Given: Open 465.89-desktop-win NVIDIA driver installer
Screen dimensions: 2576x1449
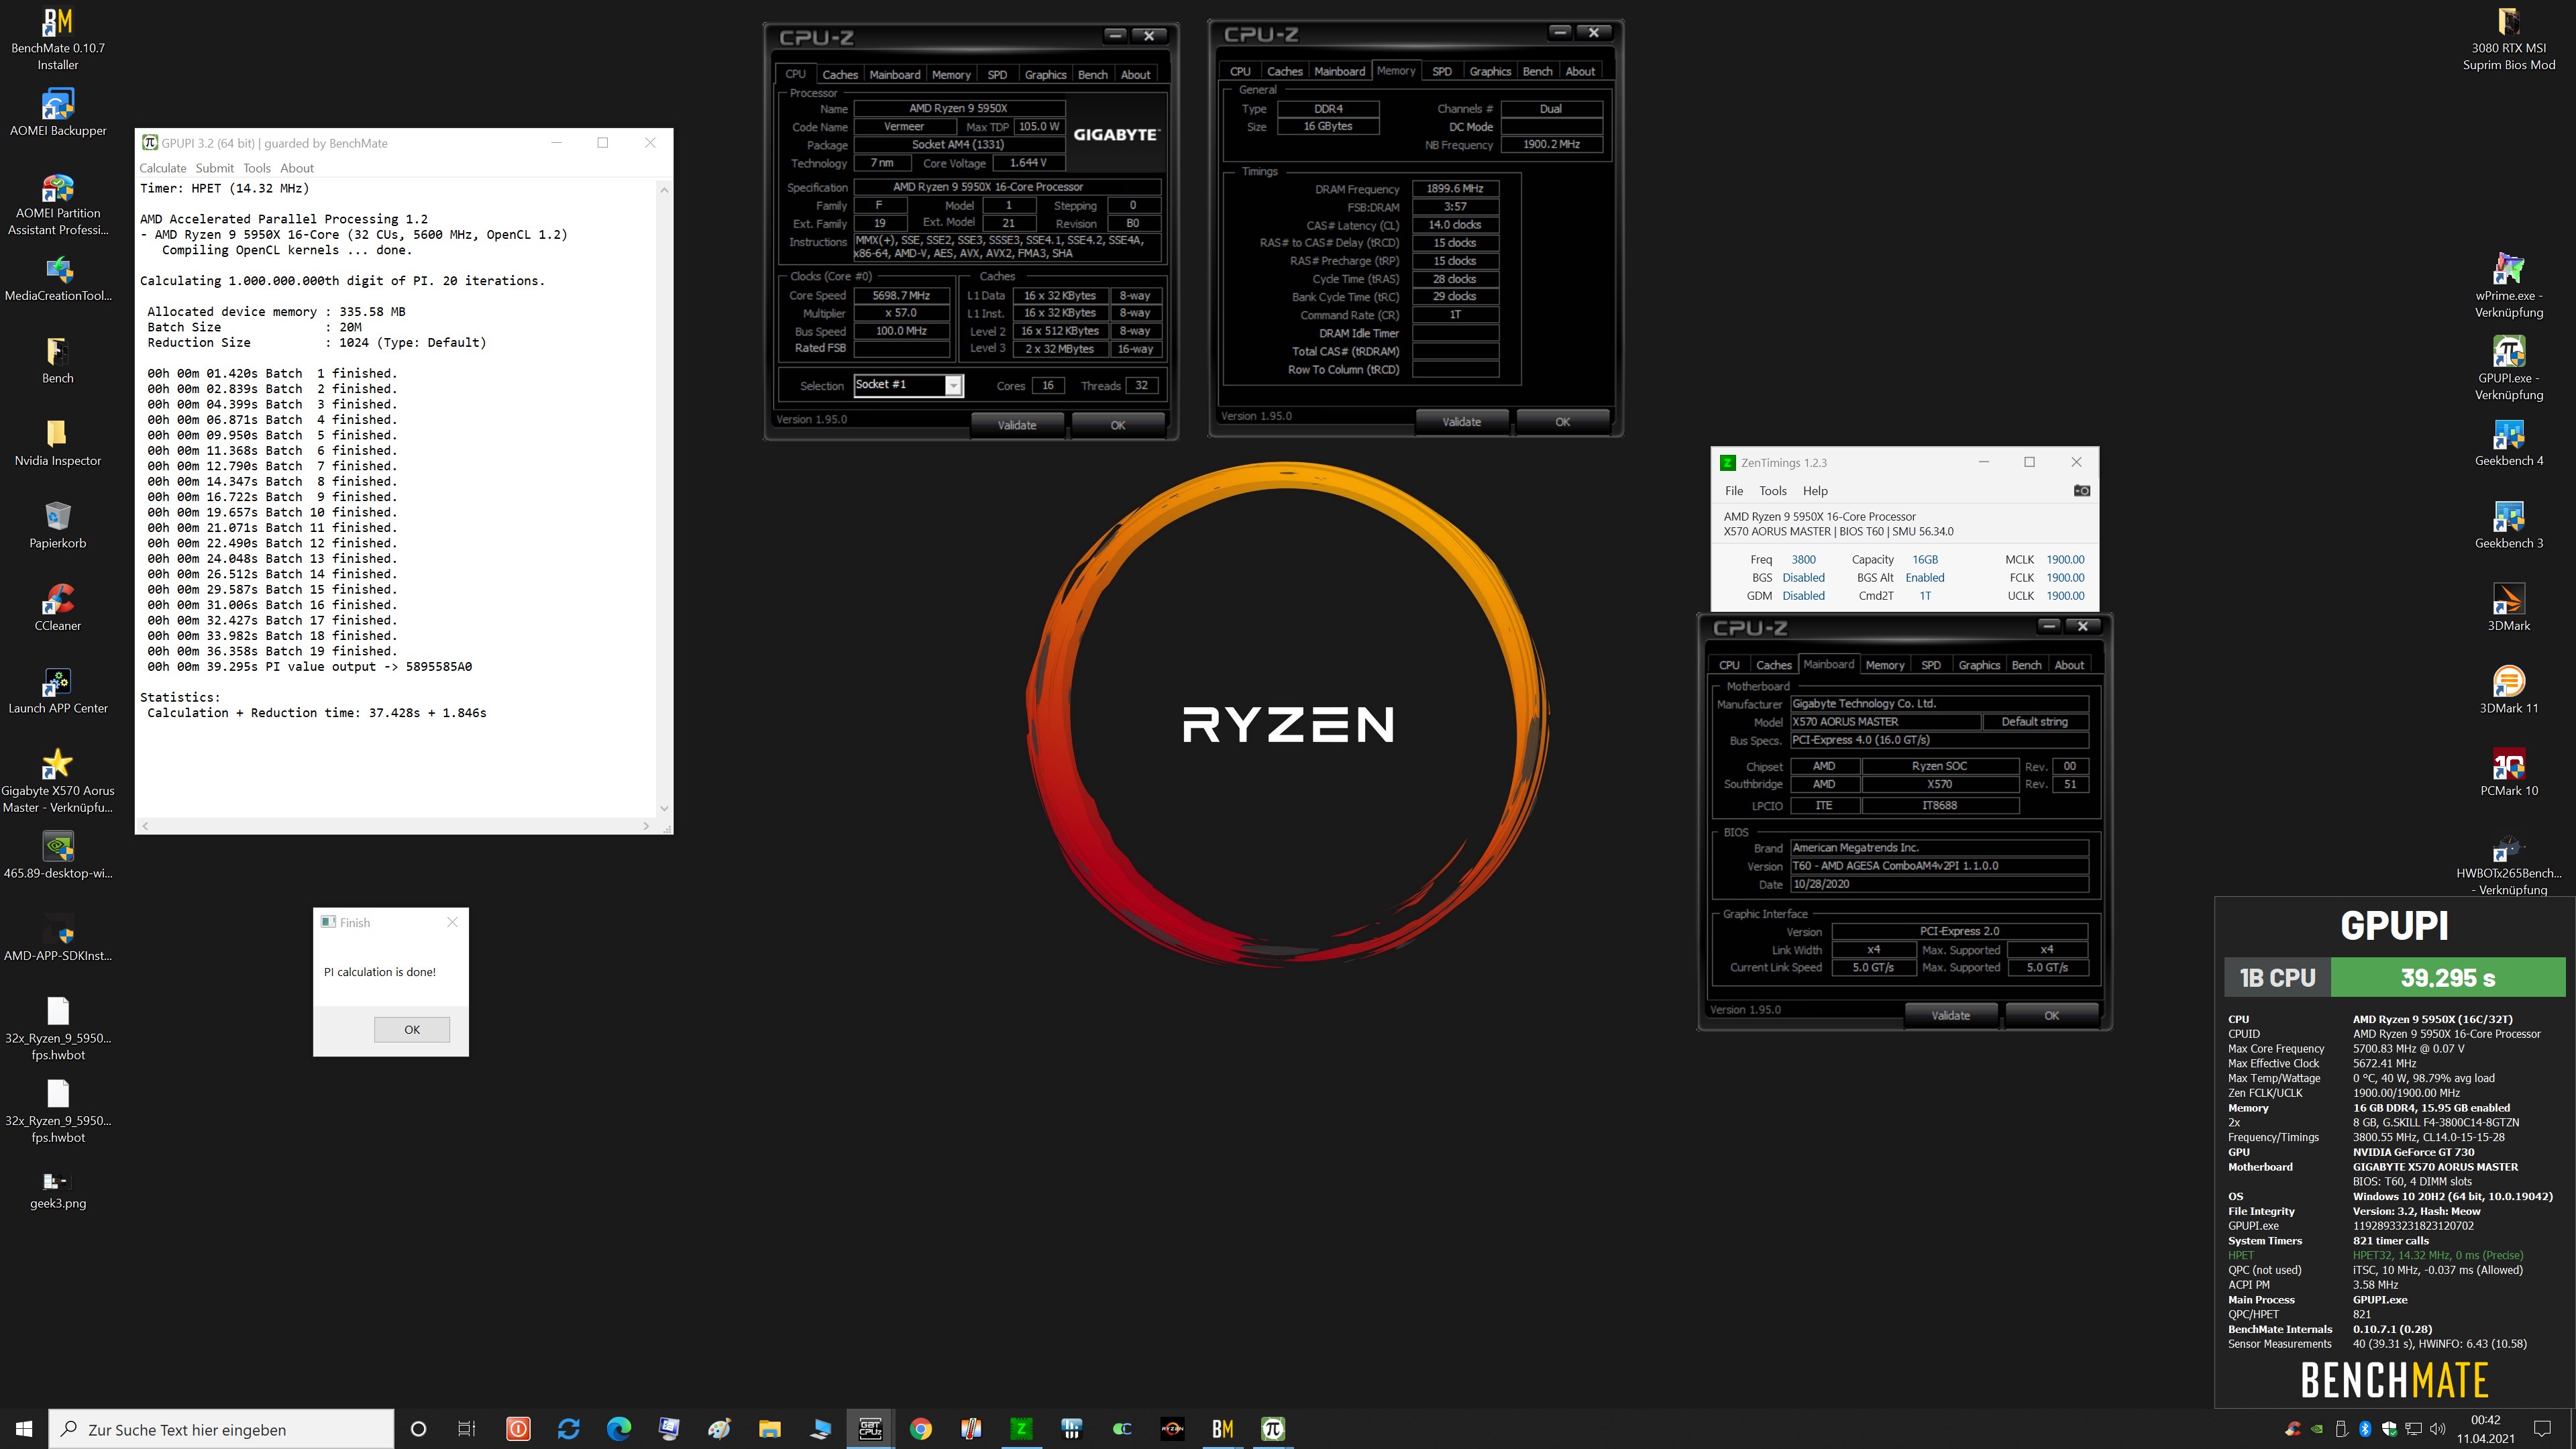Looking at the screenshot, I should (x=58, y=855).
